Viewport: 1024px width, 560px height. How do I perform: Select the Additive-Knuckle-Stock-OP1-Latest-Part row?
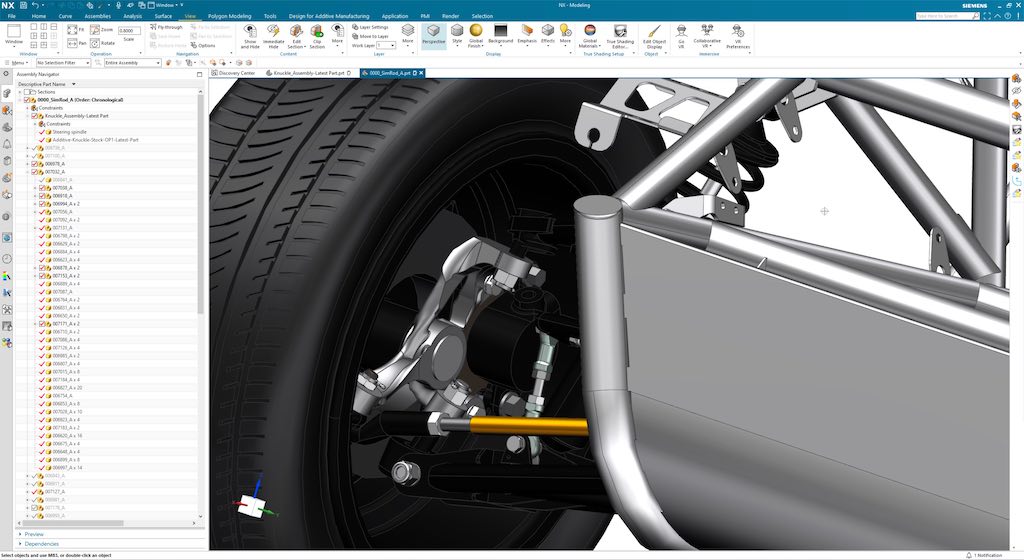tap(95, 140)
